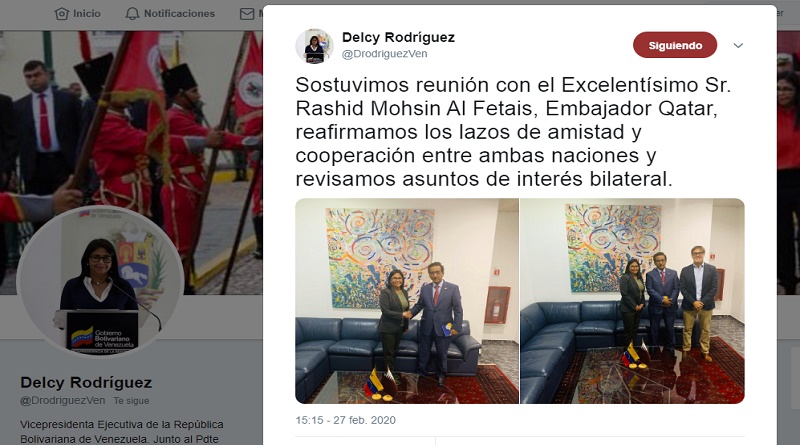Viewport: 800px width, 445px height.
Task: Click the Te sigue label
Action: pos(131,401)
